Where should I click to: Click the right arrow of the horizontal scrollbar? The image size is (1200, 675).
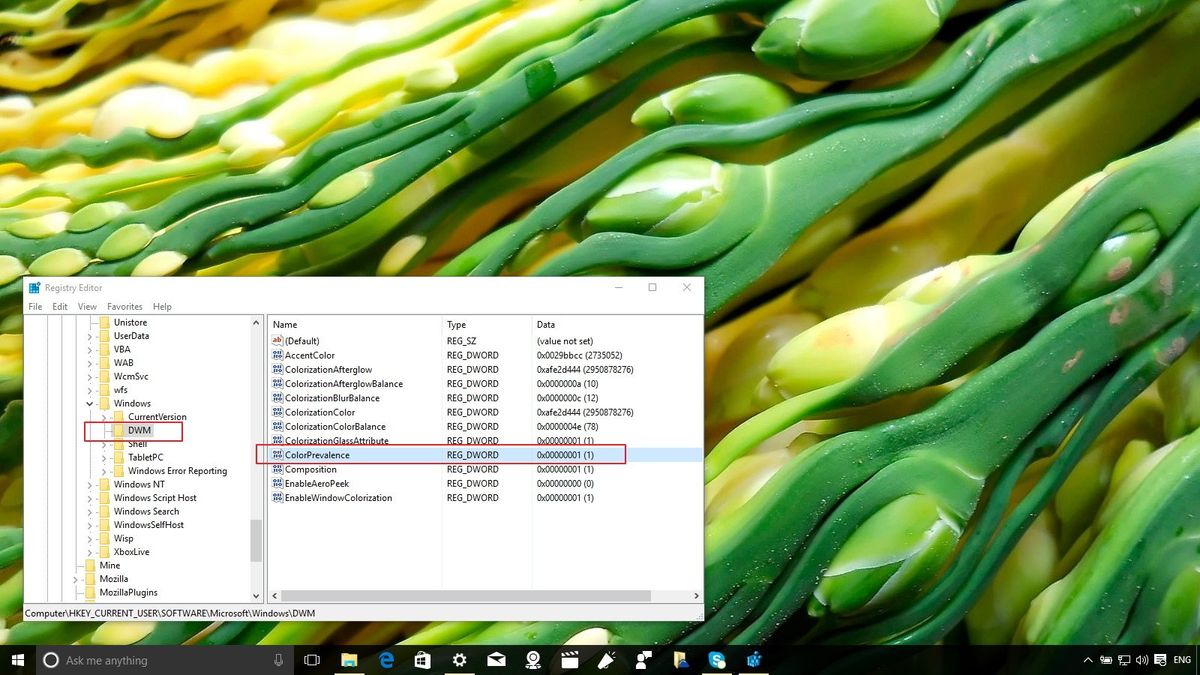tap(696, 593)
